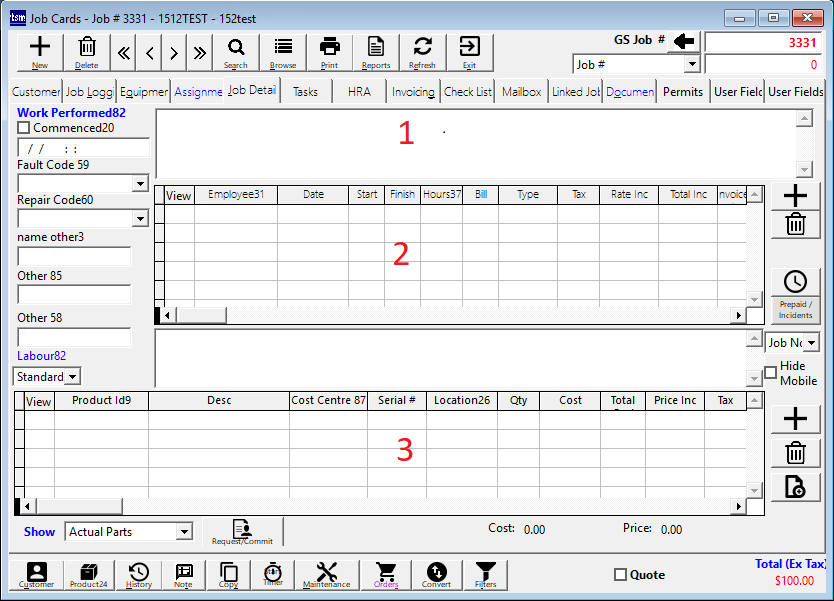Open the Search magnifier tool
Image resolution: width=834 pixels, height=601 pixels.
click(x=235, y=50)
